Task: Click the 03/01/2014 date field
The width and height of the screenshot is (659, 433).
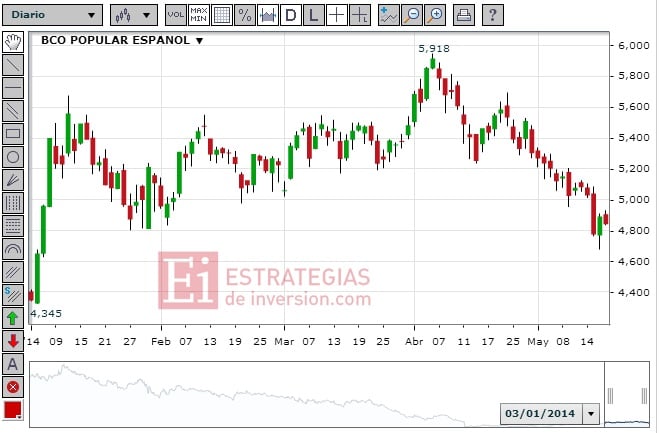Action: point(540,414)
